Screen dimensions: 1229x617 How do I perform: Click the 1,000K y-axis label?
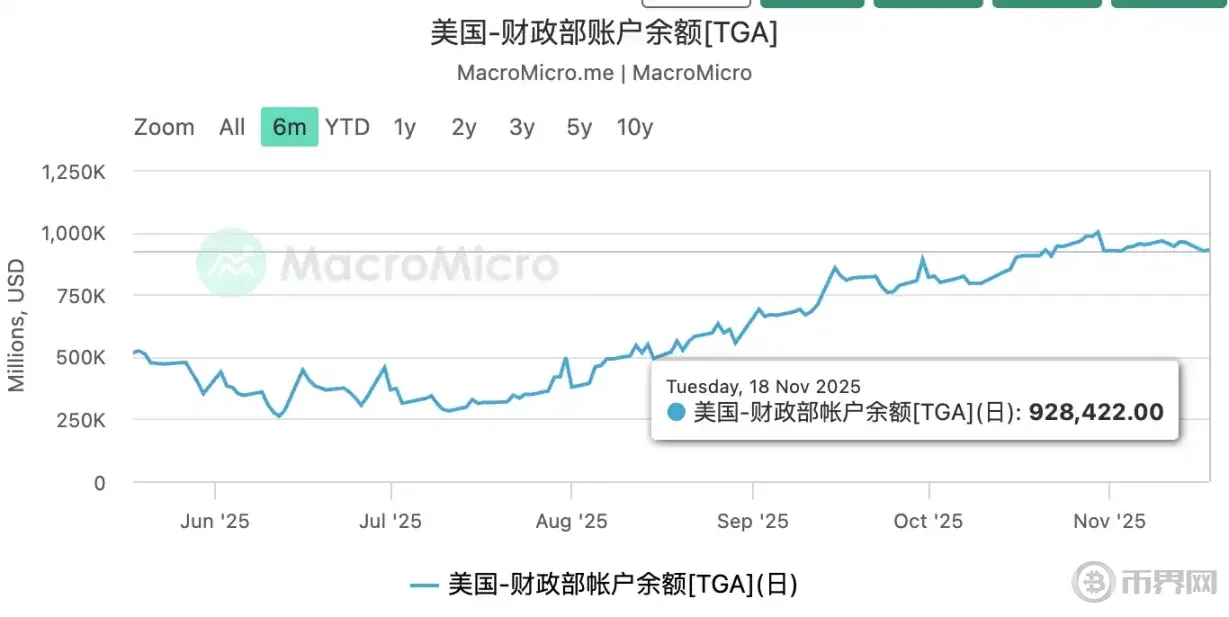(x=73, y=234)
